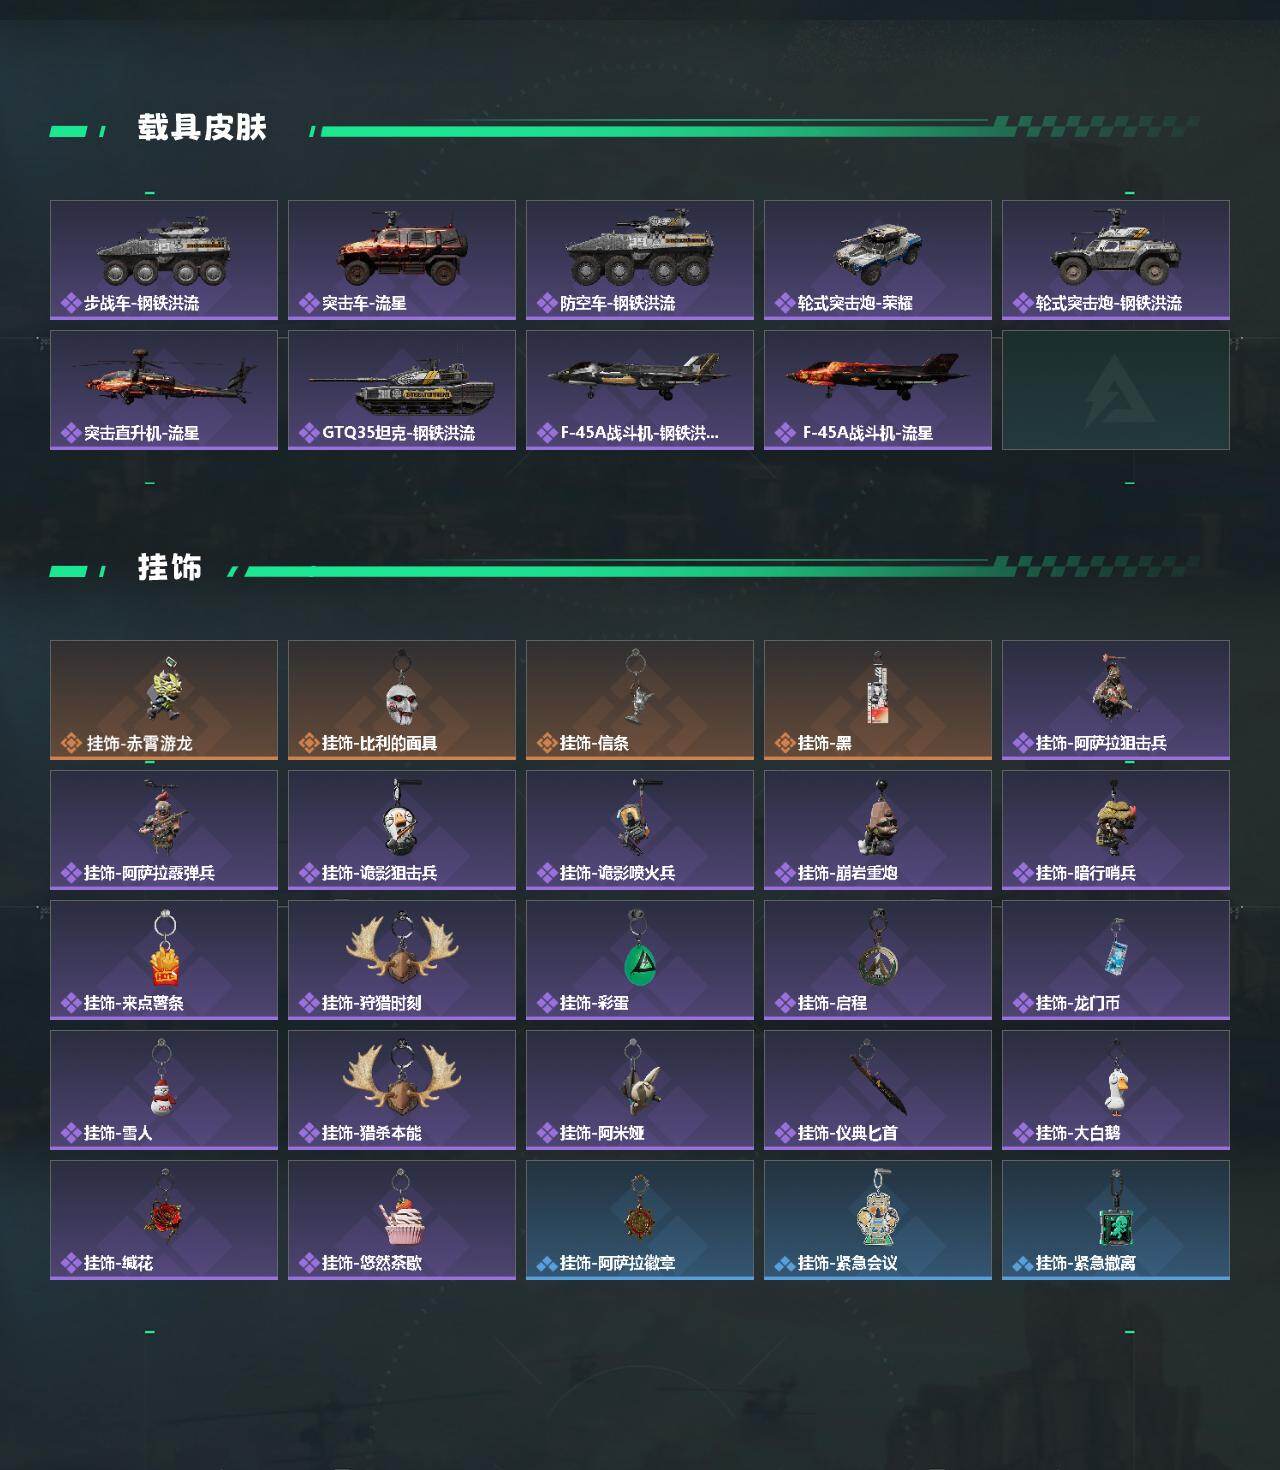1280x1470 pixels.
Task: Click the empty vehicle skin slot
Action: (1116, 390)
